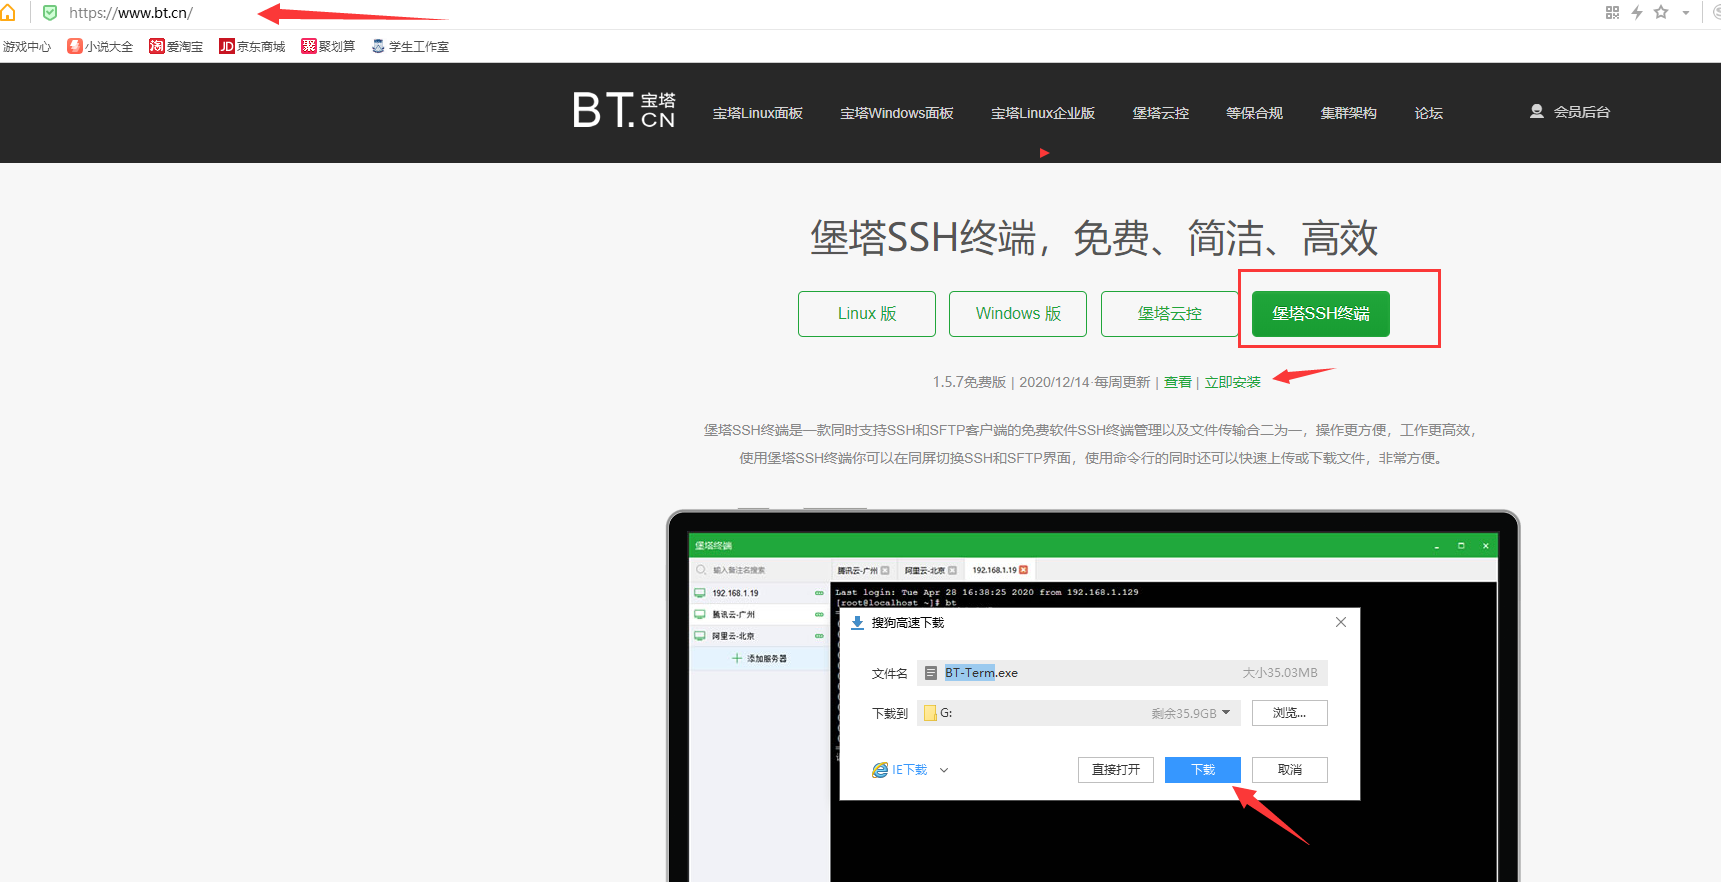
Task: Click the 浏览... browse button
Action: pyautogui.click(x=1289, y=713)
